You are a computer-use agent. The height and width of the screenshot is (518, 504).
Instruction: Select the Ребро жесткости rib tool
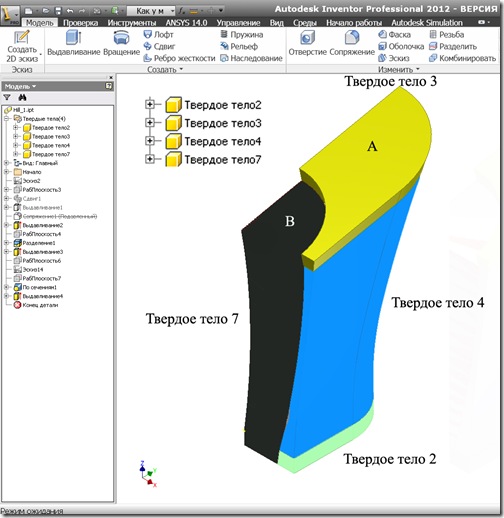(179, 58)
